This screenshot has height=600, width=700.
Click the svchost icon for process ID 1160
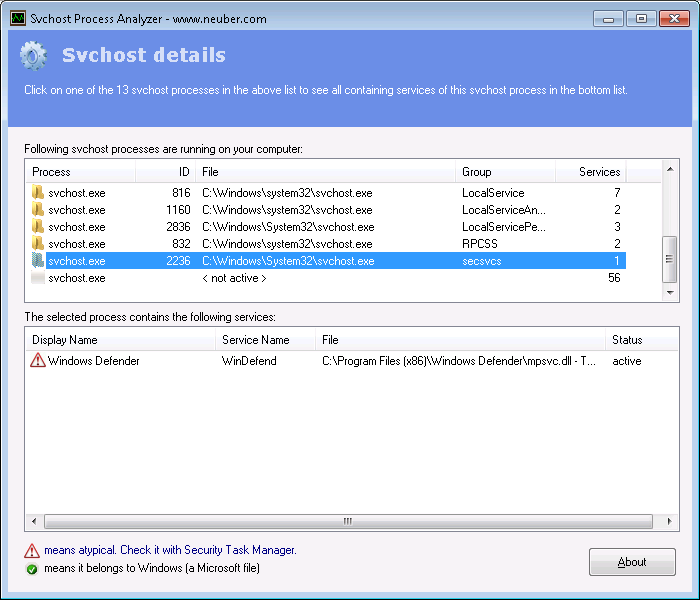click(x=38, y=210)
